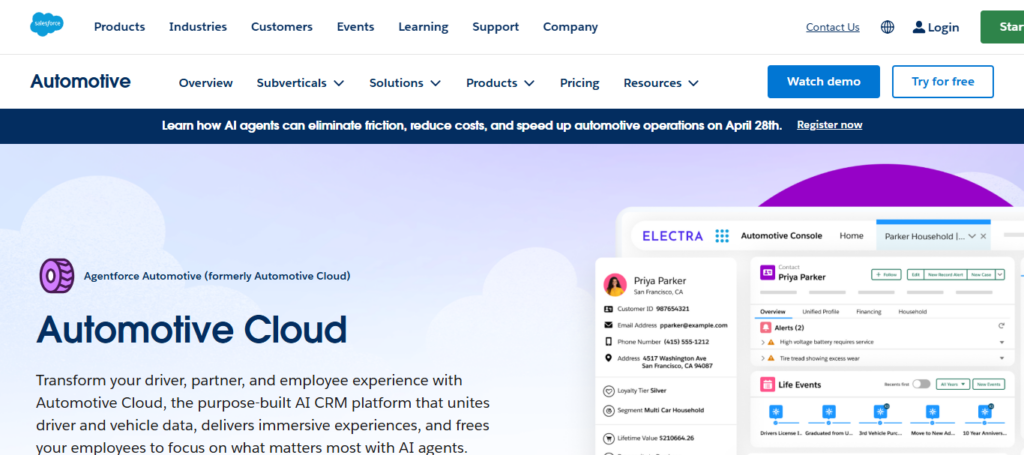Click the Login person icon
The width and height of the screenshot is (1024, 455).
[x=919, y=27]
